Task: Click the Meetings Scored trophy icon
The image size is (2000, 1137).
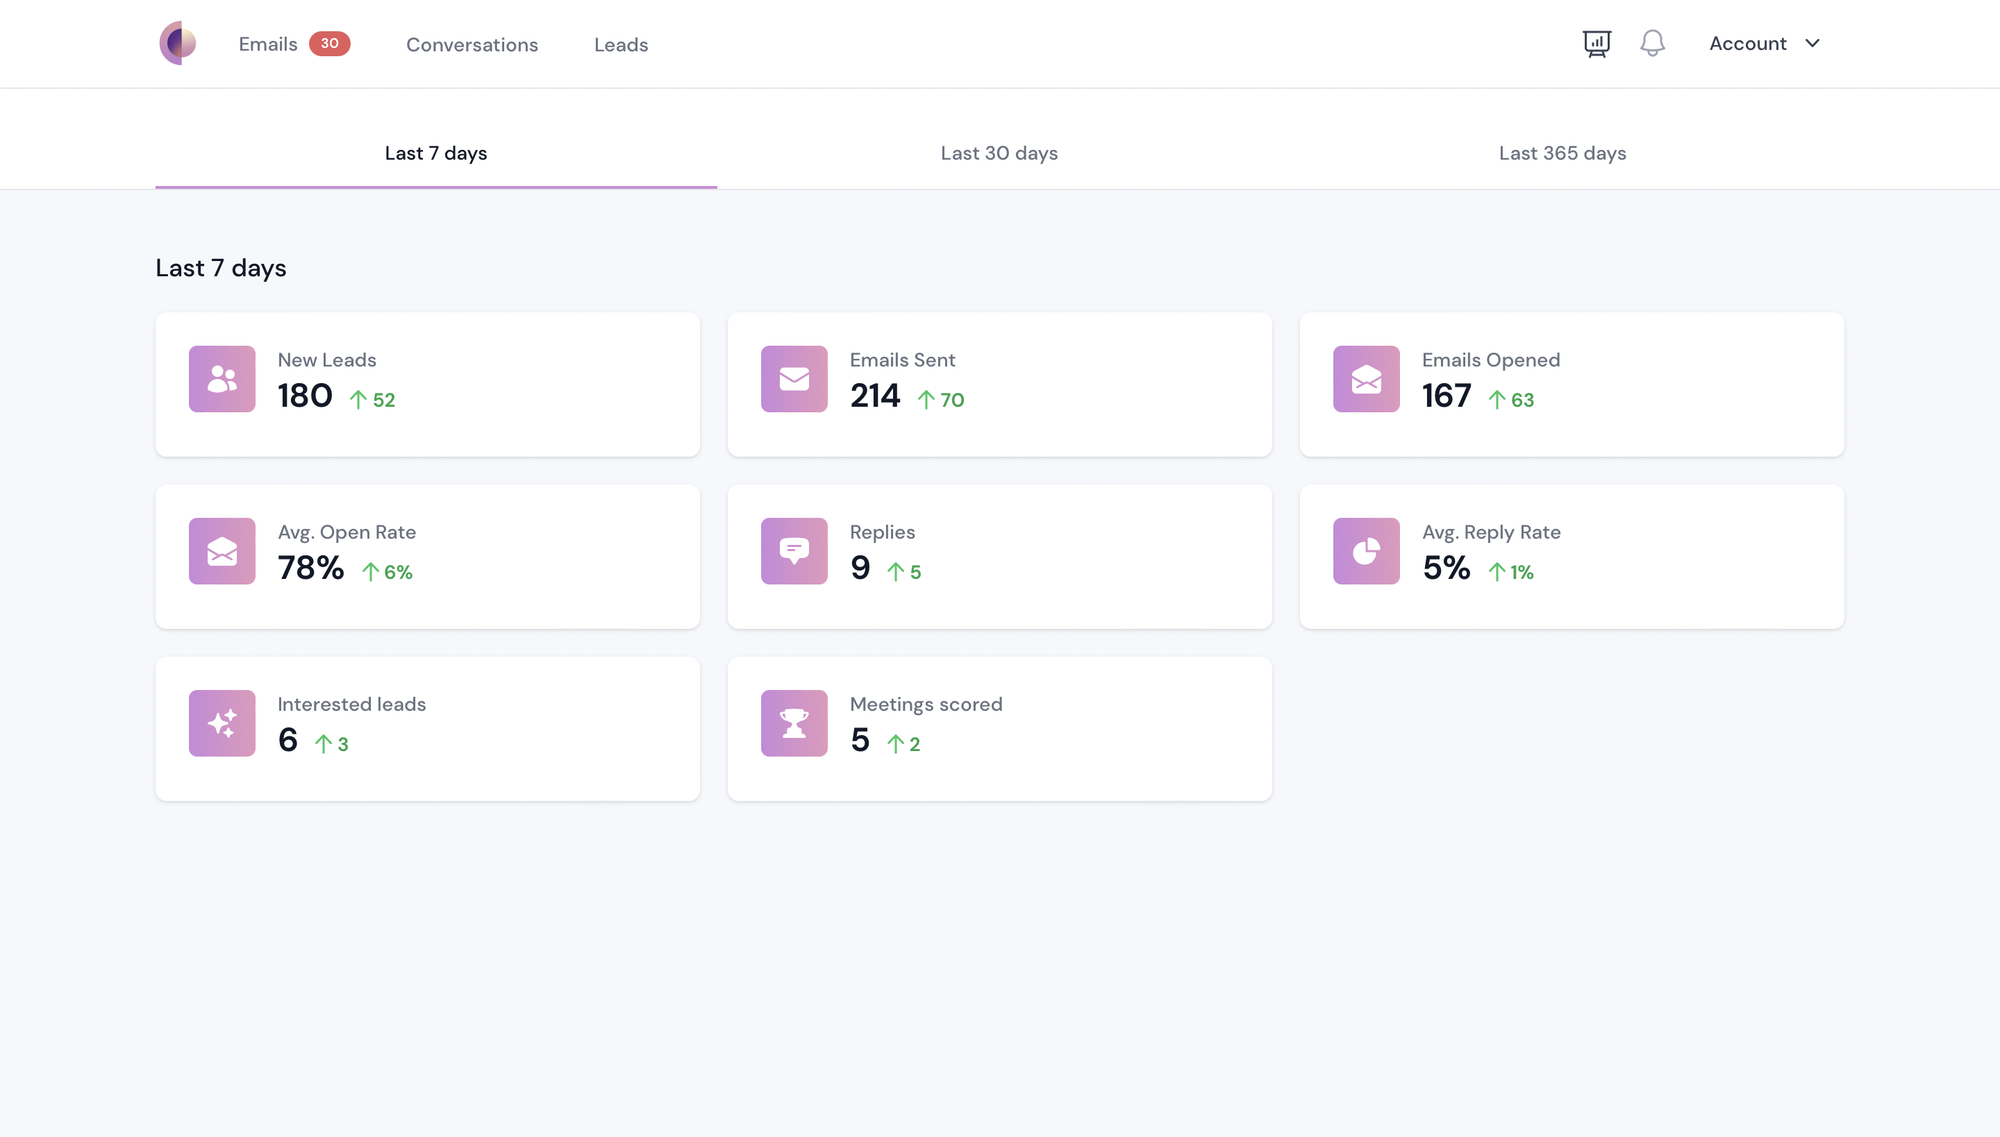Action: [794, 722]
